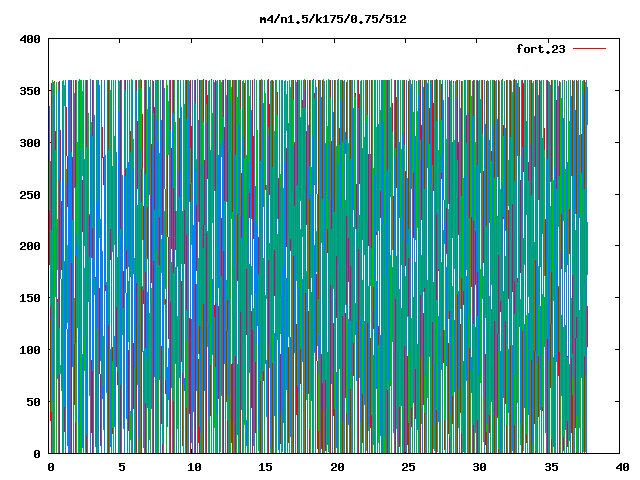The width and height of the screenshot is (640, 480).
Task: Click the y-axis label 200
Action: [x=30, y=246]
